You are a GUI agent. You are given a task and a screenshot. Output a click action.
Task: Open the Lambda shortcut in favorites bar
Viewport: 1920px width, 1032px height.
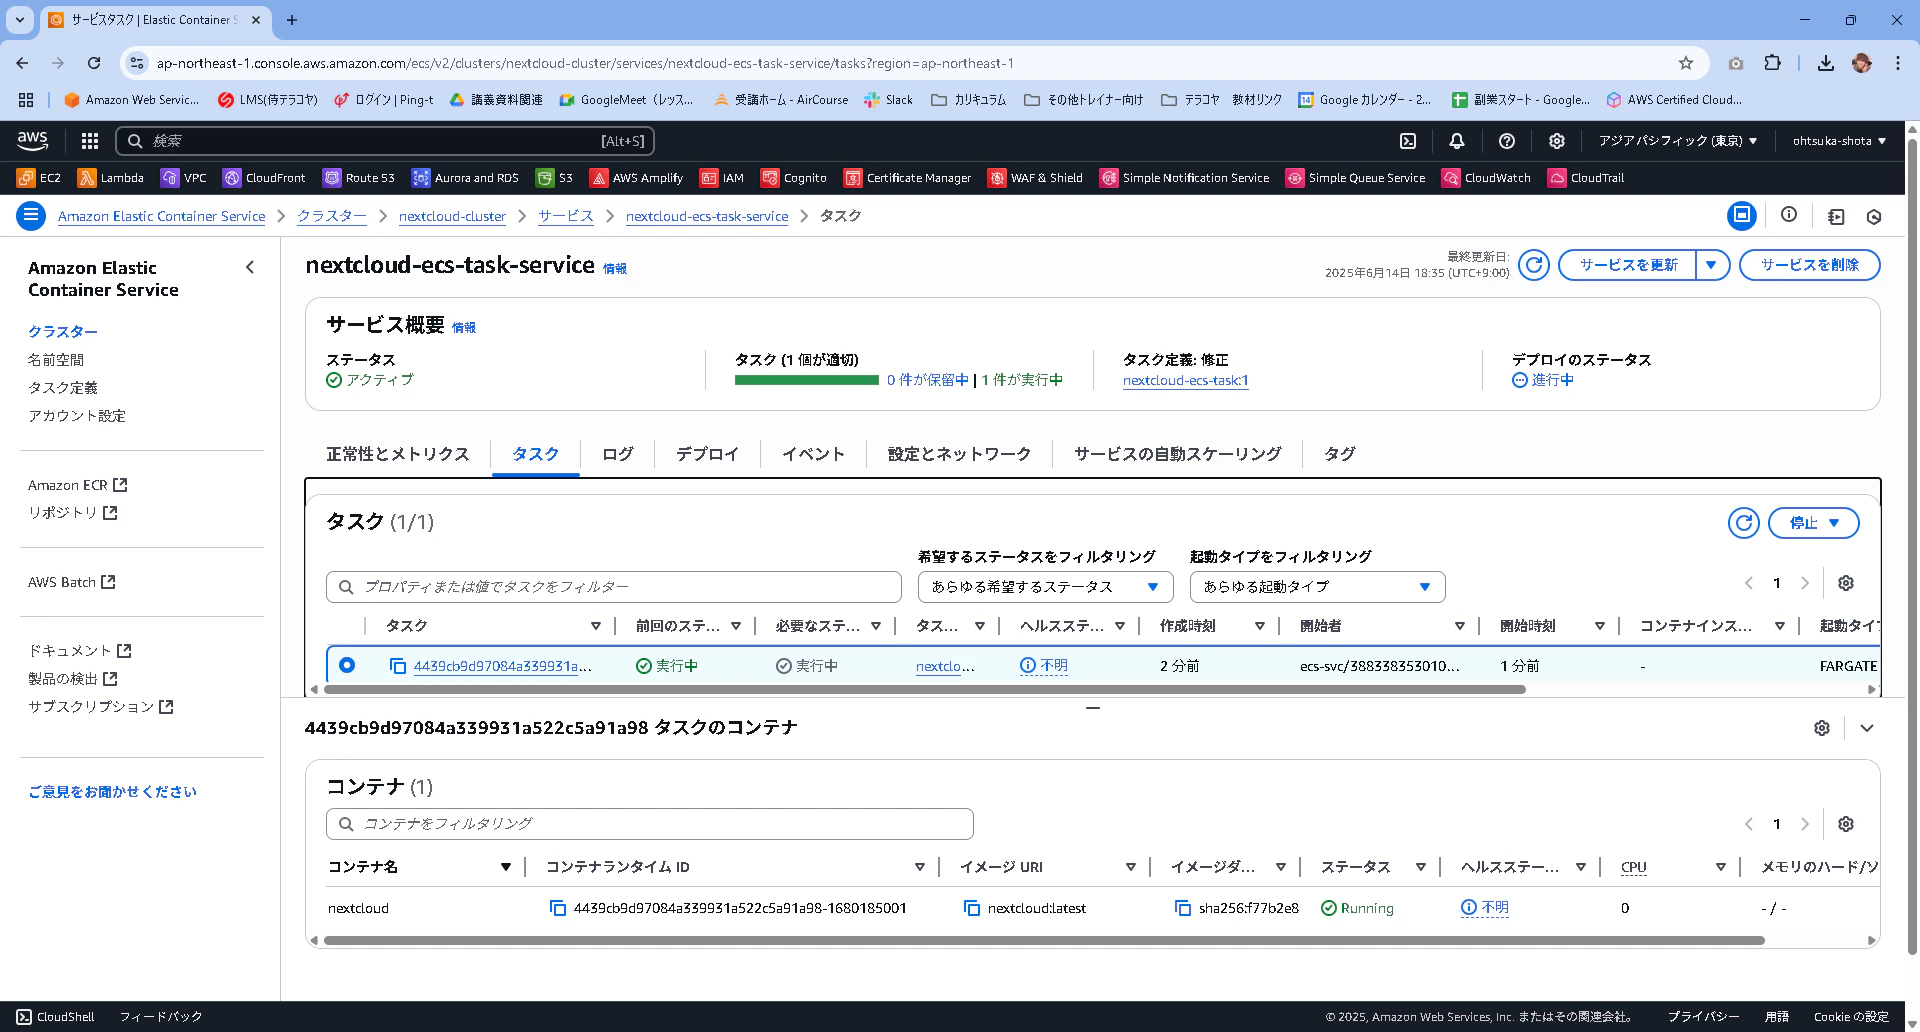tap(111, 178)
